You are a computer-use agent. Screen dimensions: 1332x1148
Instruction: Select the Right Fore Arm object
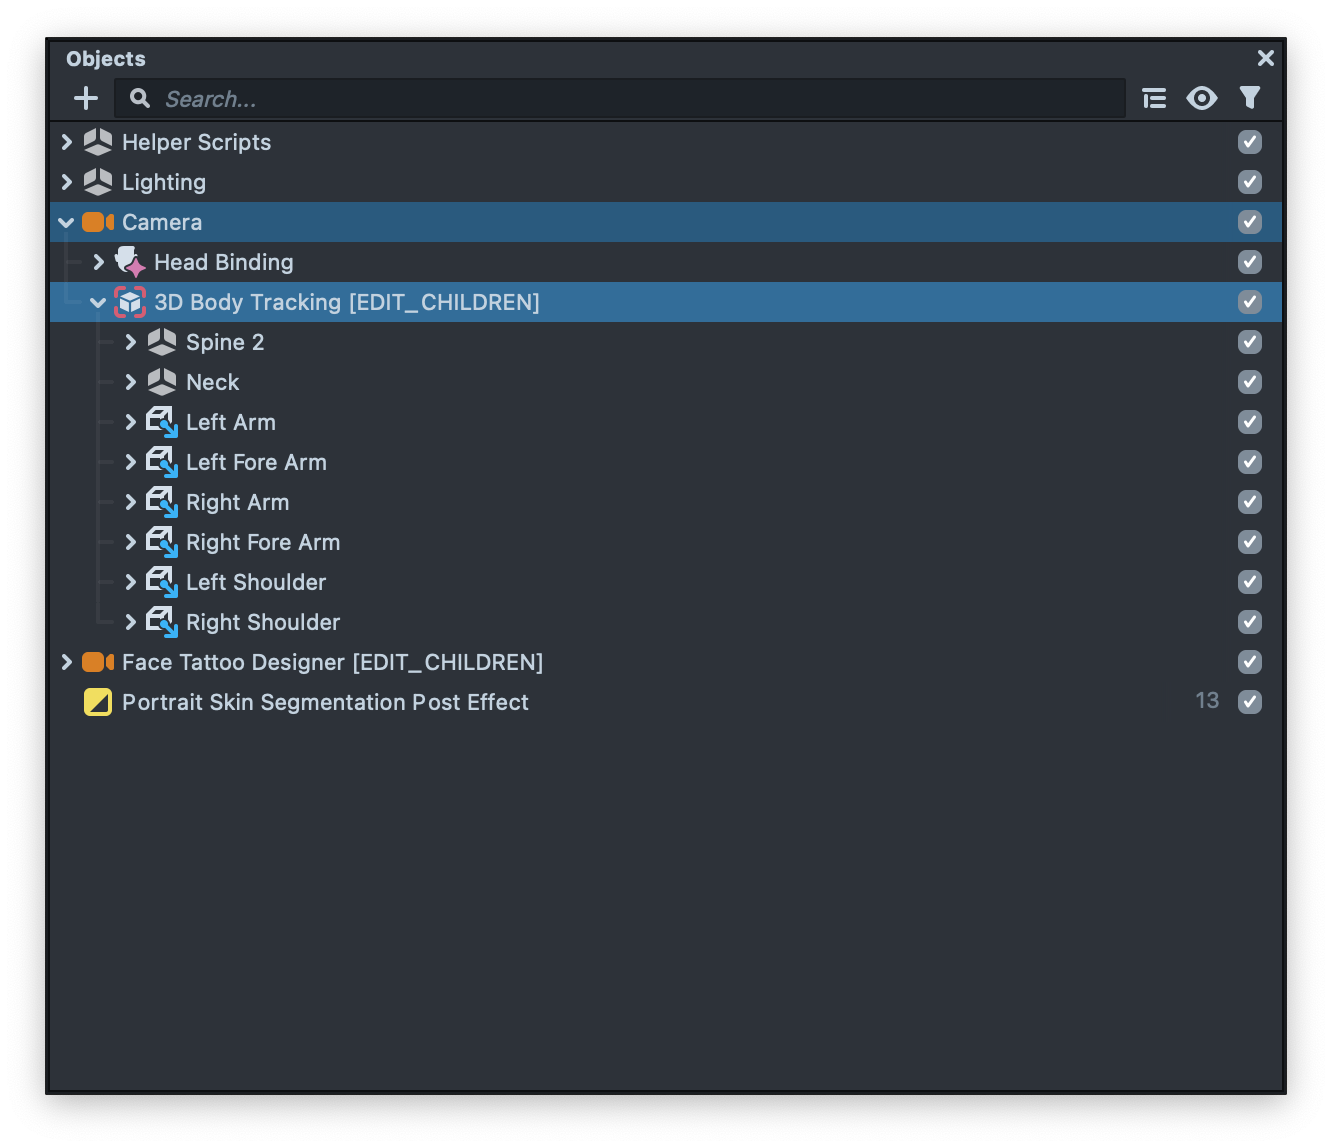pos(263,542)
